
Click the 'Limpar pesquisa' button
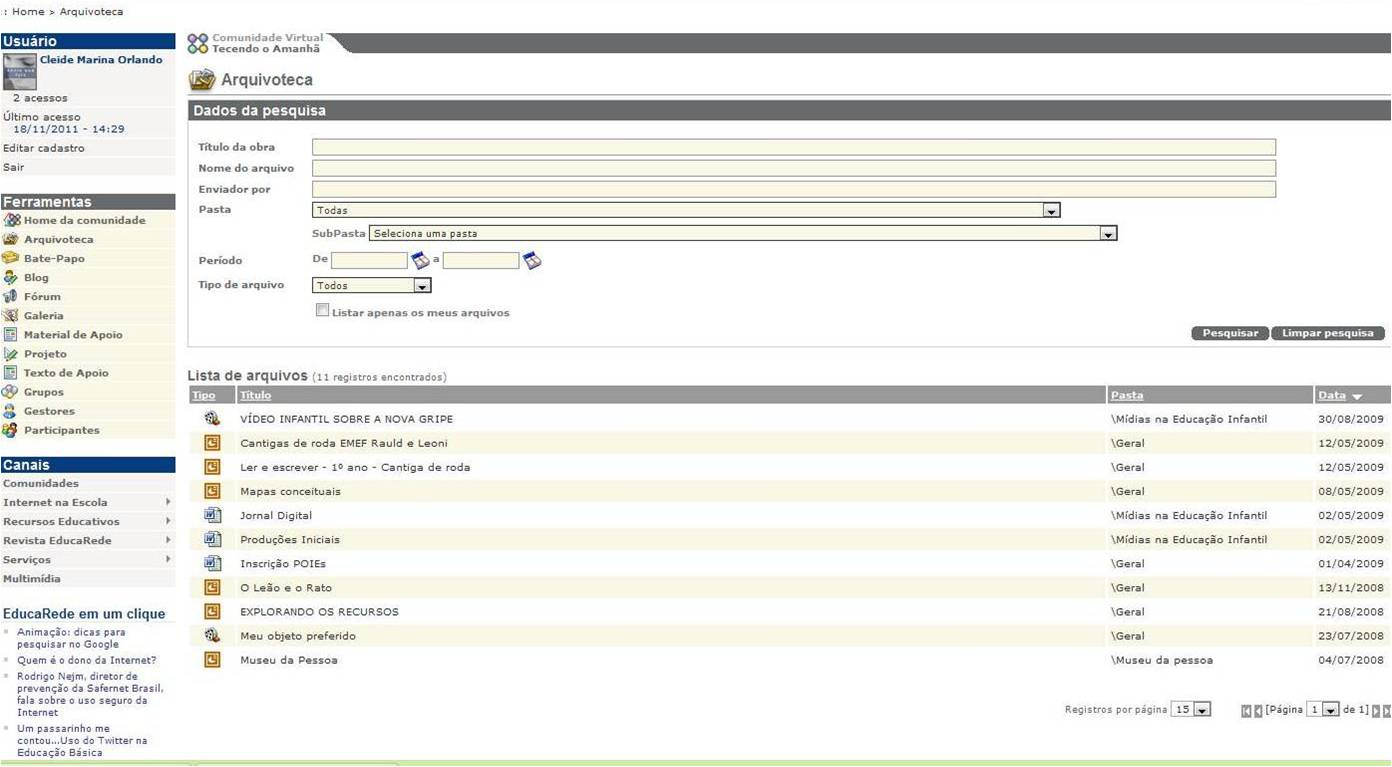tap(1327, 333)
